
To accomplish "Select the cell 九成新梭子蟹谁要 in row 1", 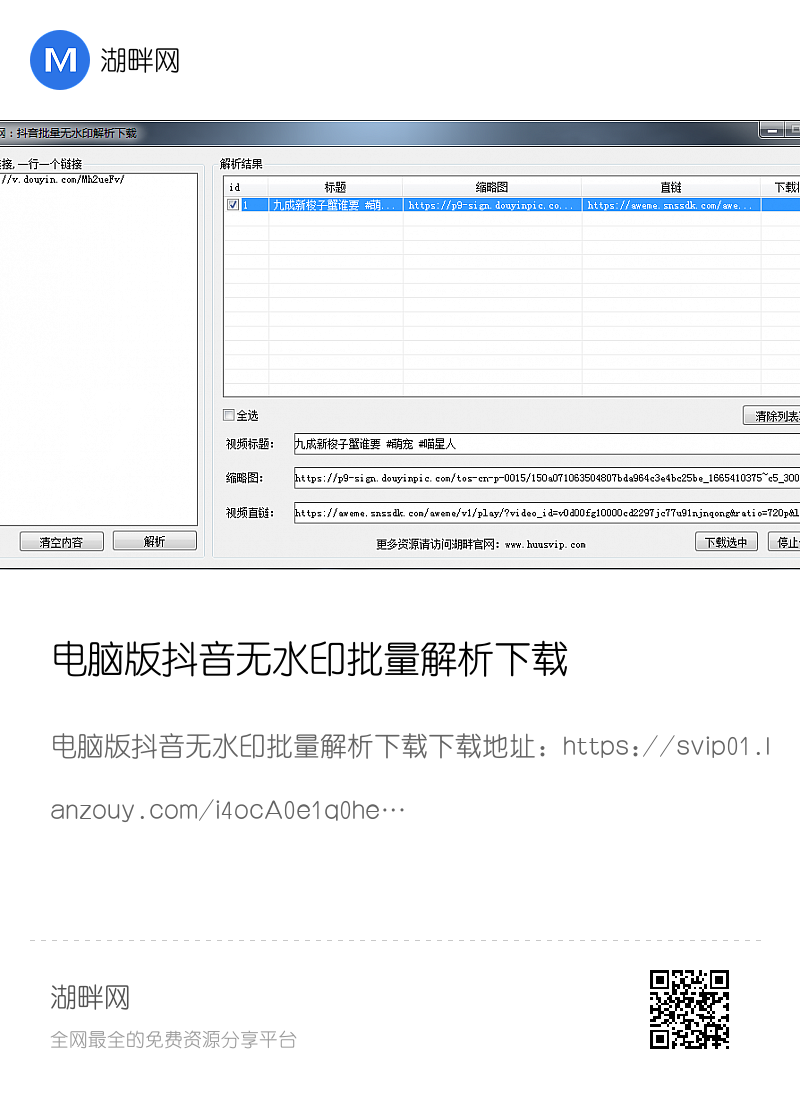I will pos(336,205).
